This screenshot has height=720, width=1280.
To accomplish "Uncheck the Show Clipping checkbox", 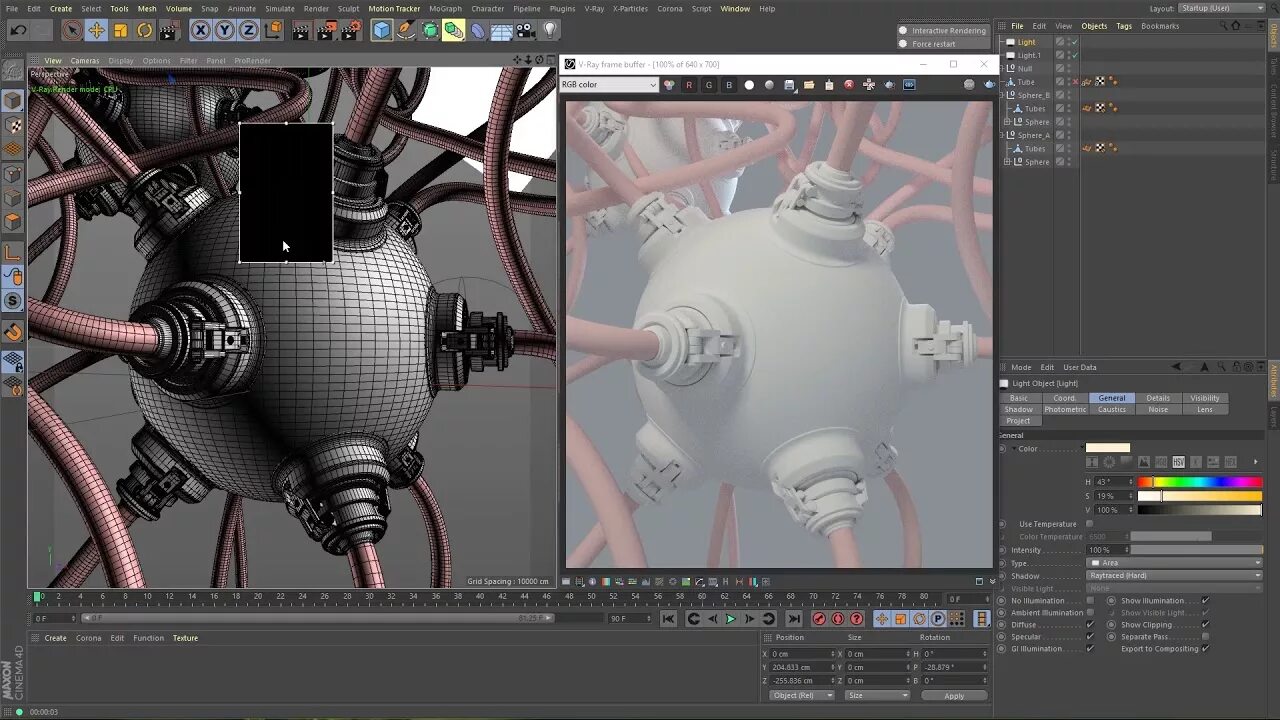I will [x=1205, y=625].
